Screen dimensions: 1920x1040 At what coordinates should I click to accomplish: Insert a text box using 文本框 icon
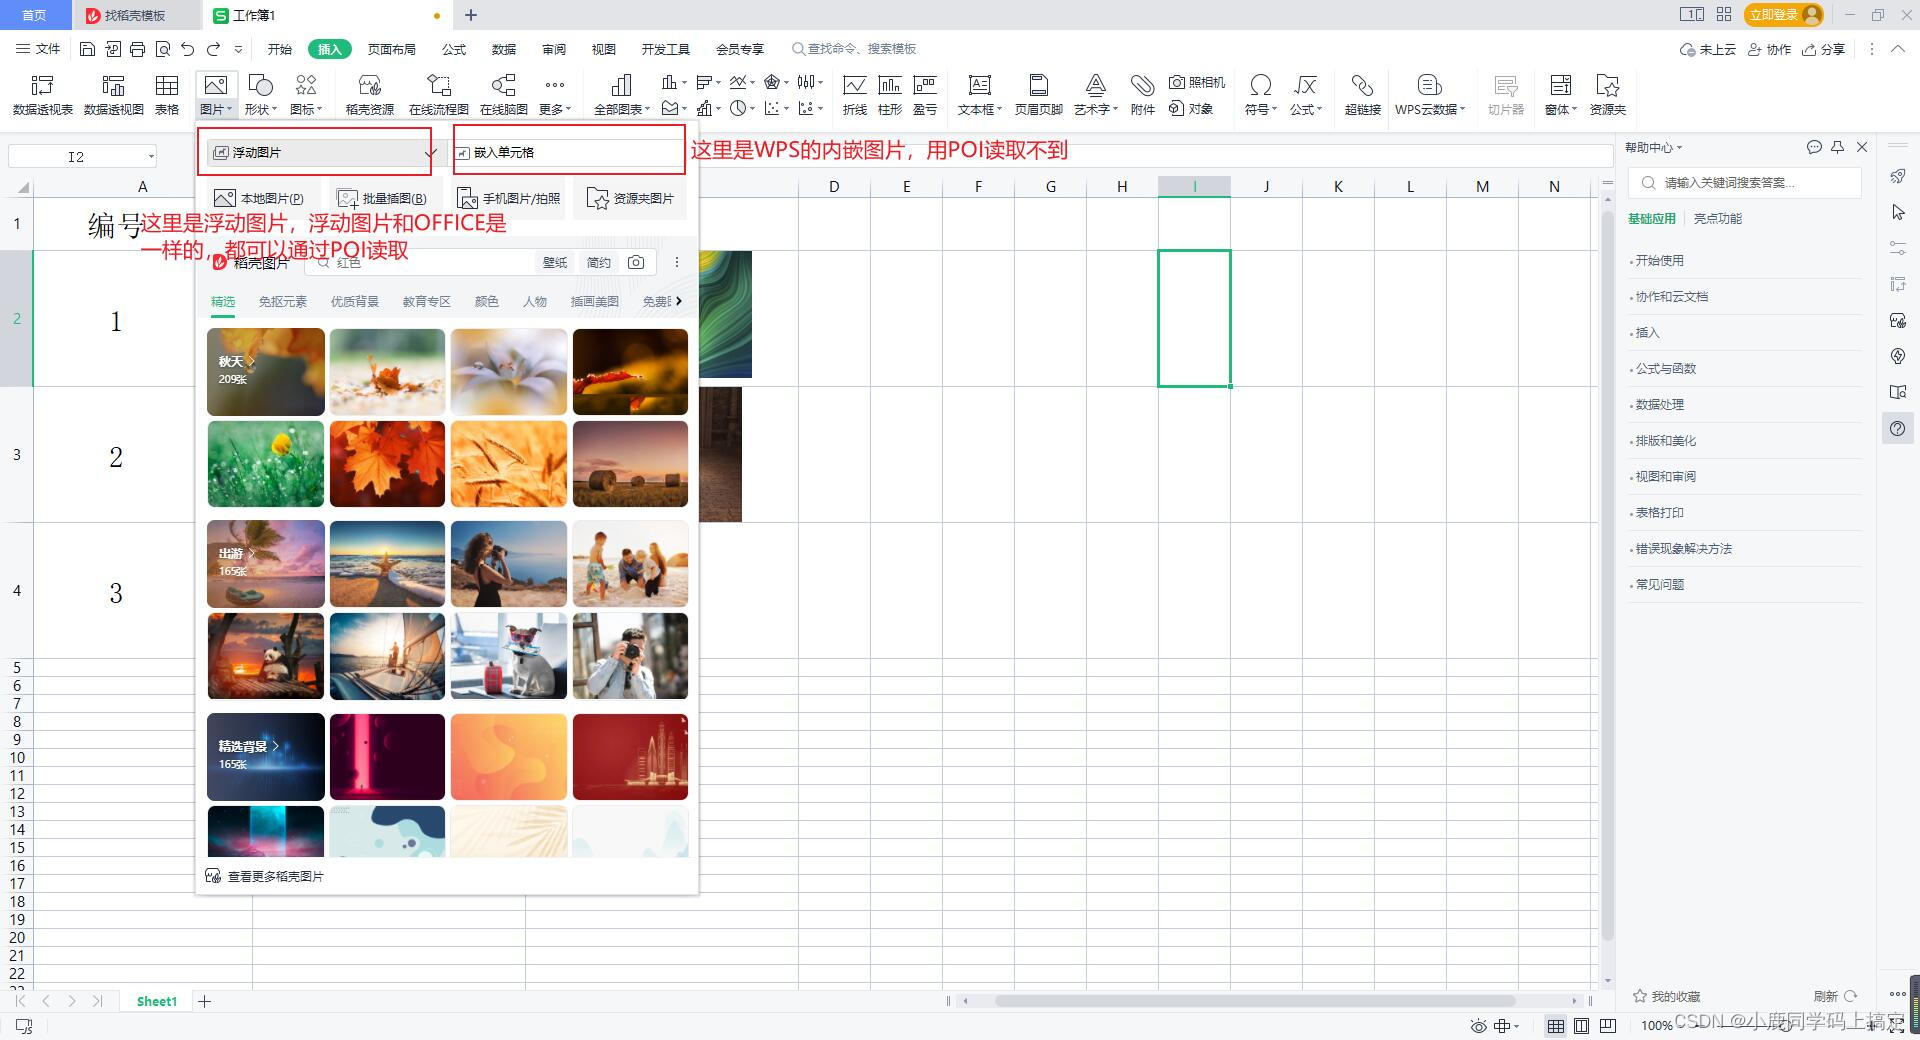pyautogui.click(x=978, y=94)
